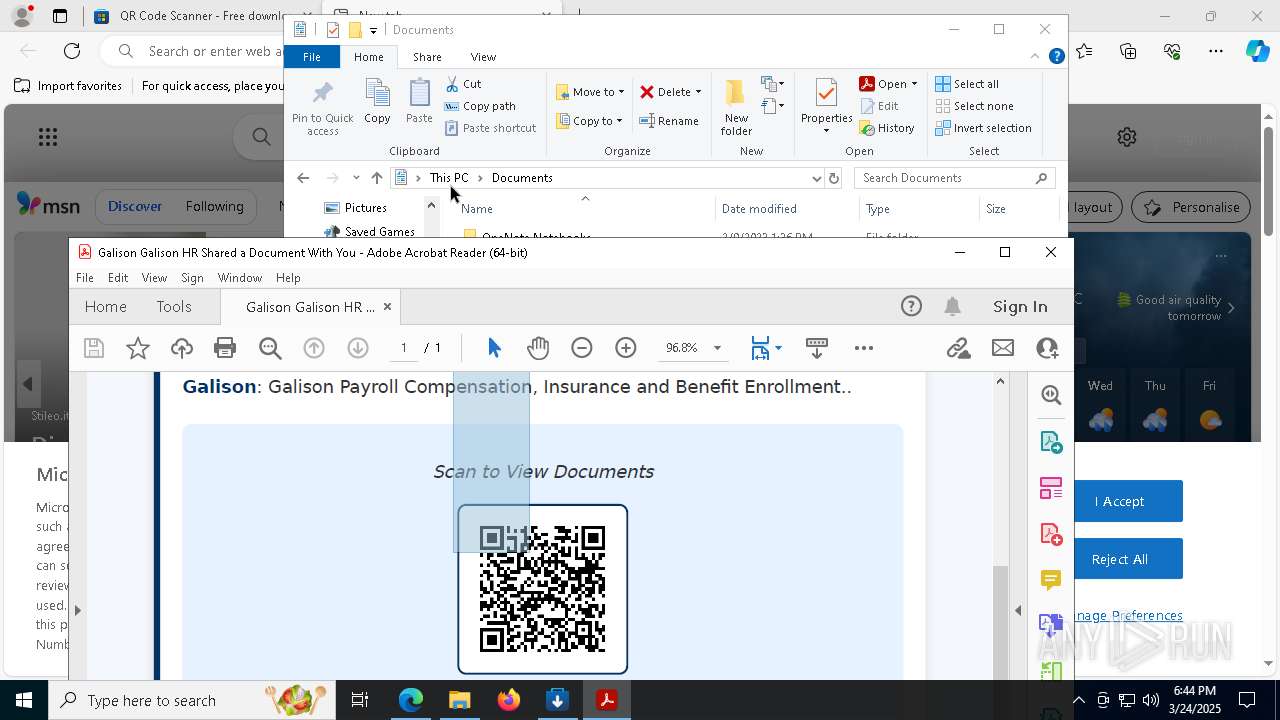Collapse the Explorer ribbon chevron
This screenshot has height=720, width=1280.
(1035, 57)
